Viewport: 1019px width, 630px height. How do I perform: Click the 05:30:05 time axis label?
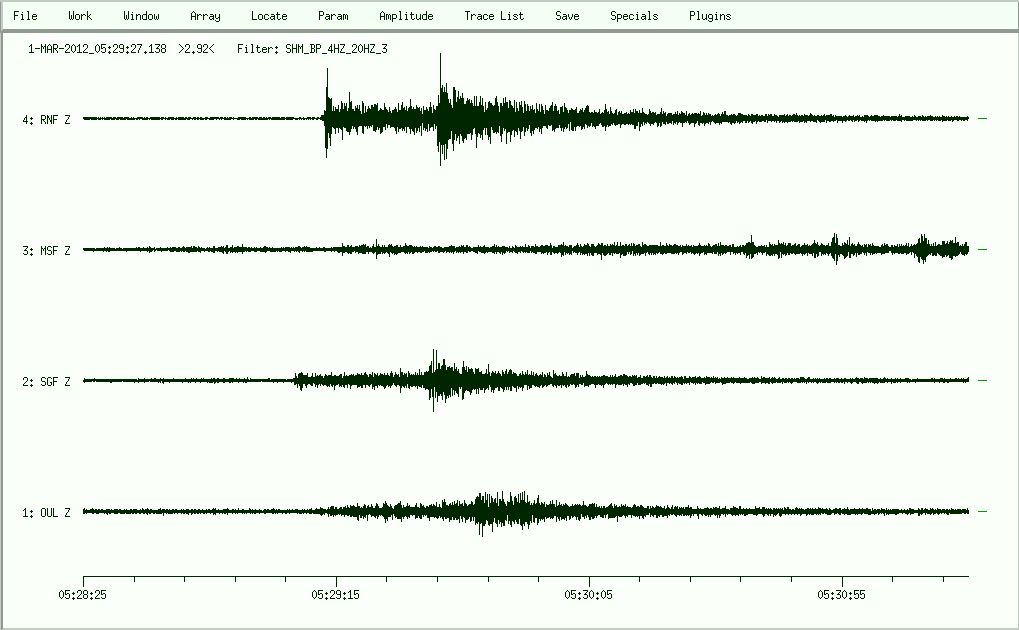click(x=590, y=594)
